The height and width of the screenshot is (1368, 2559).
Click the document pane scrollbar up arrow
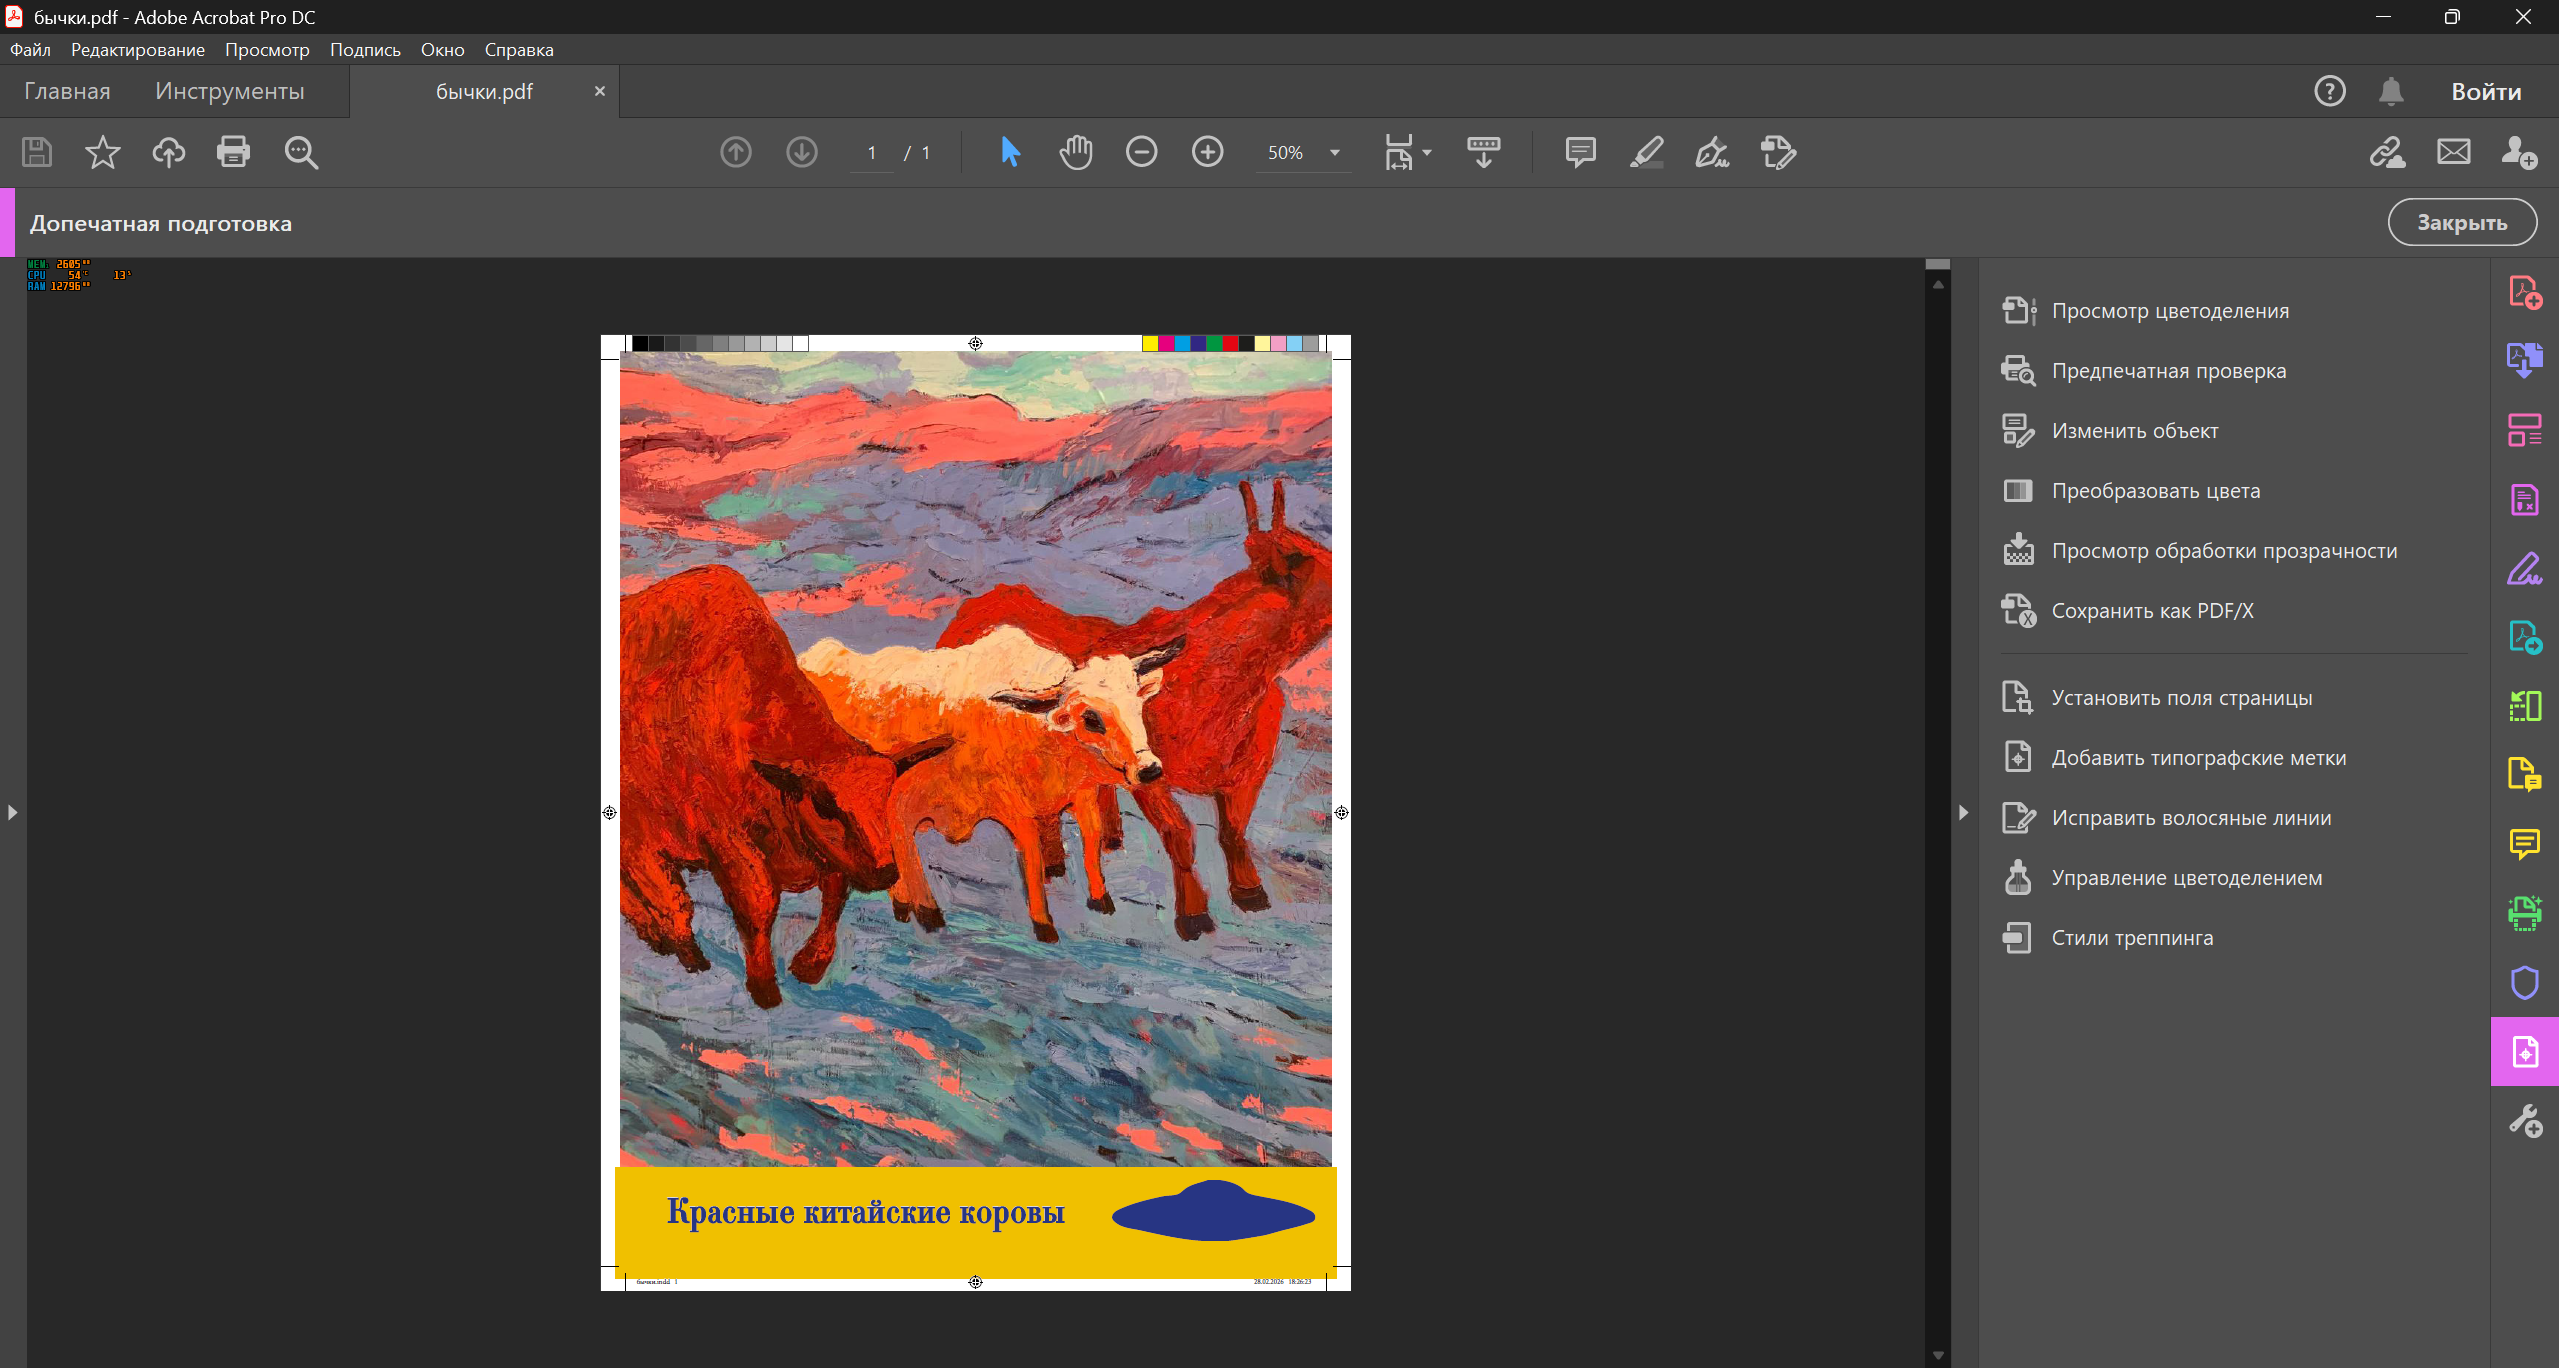coord(1938,285)
